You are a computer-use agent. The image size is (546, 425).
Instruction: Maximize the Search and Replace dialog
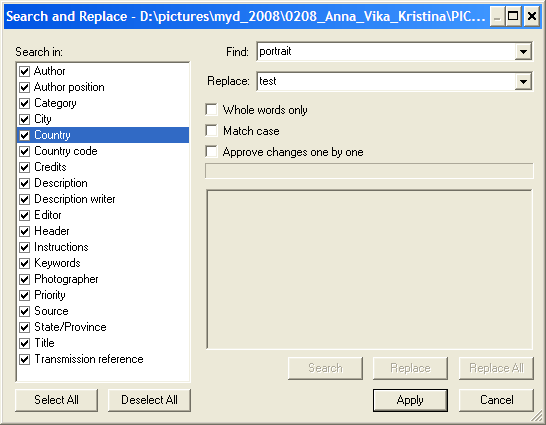coord(514,16)
